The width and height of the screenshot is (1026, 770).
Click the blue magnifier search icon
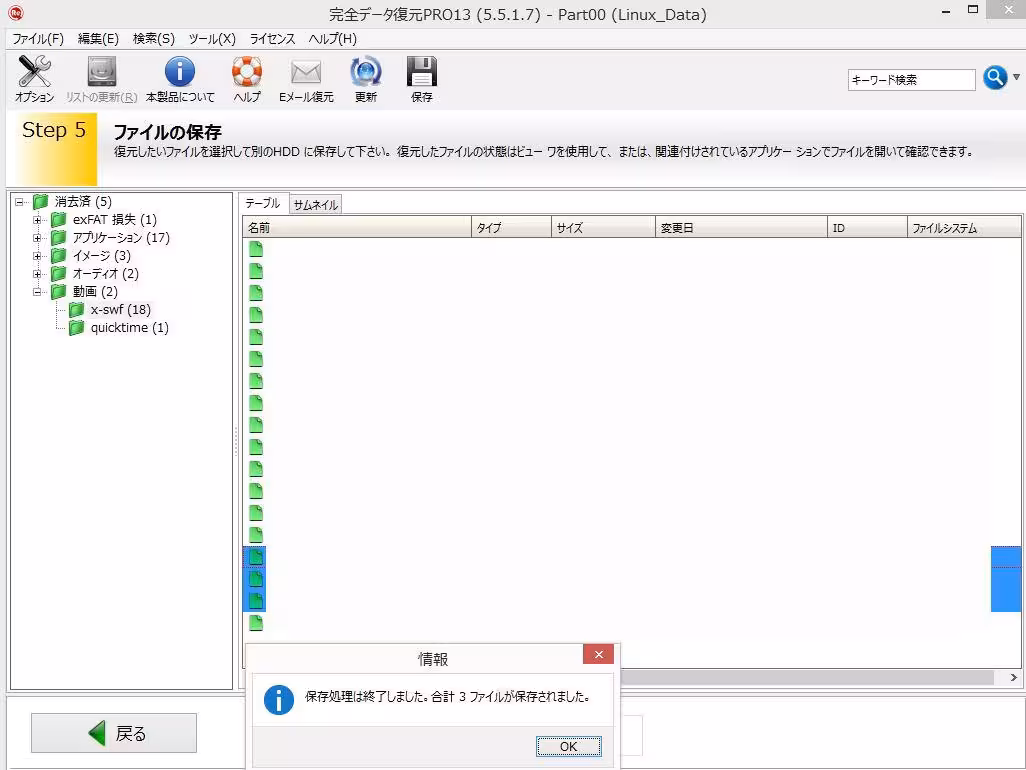pyautogui.click(x=994, y=78)
